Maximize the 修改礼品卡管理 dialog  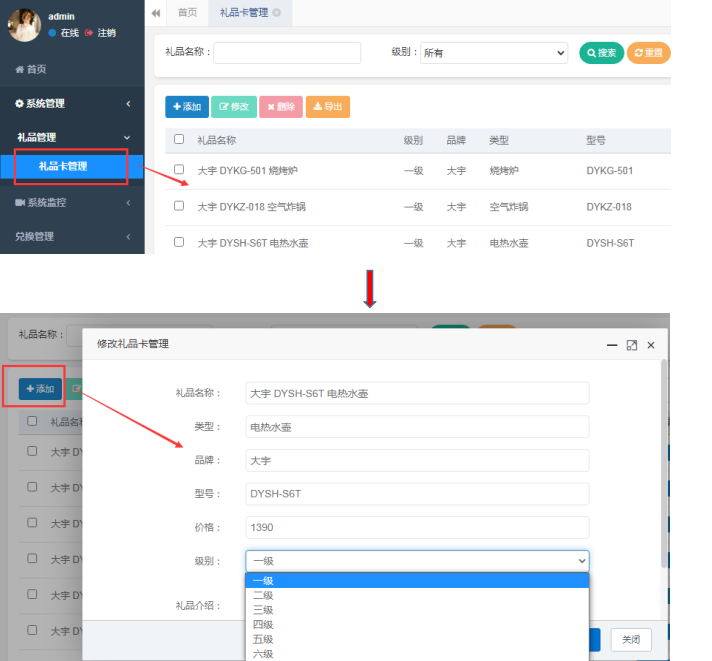[x=632, y=345]
